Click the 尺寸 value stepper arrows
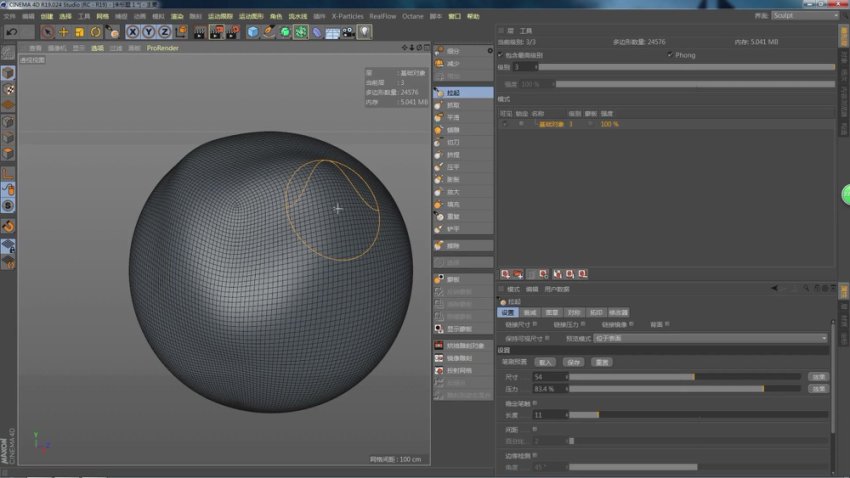The image size is (850, 478). tap(566, 376)
